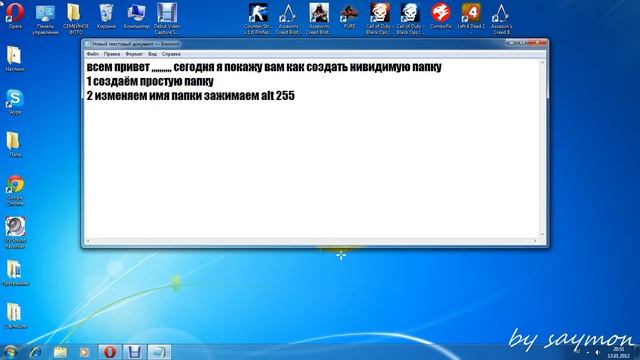
Task: Click the horizontal scrollbar left arrow in Notepad
Action: click(88, 241)
